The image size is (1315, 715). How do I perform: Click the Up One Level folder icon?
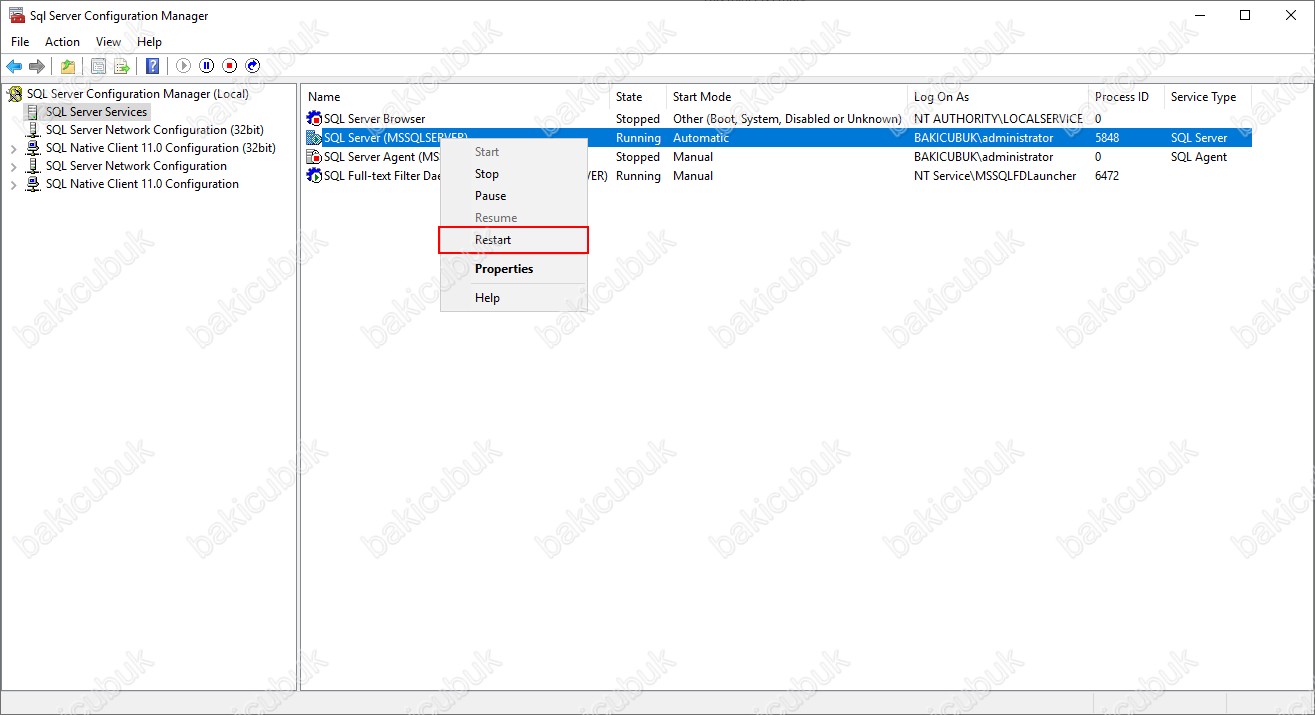coord(67,66)
